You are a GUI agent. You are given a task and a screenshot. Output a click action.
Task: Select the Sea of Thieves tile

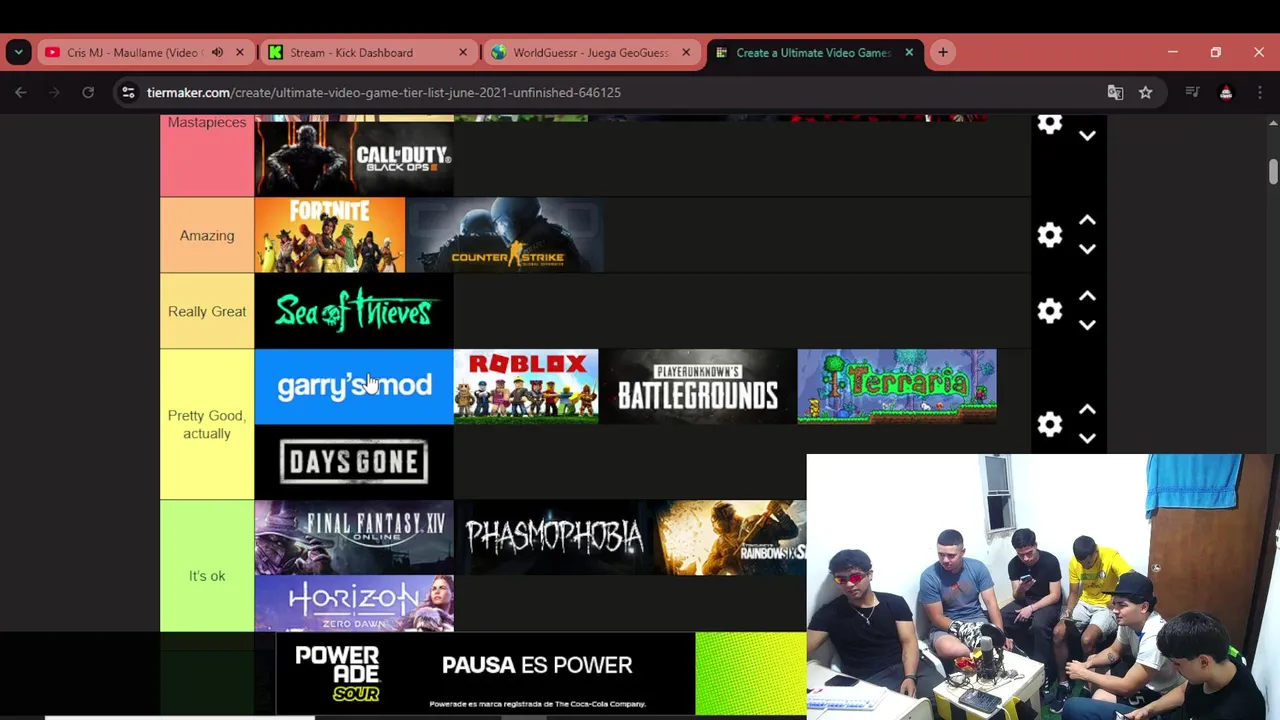(x=354, y=311)
